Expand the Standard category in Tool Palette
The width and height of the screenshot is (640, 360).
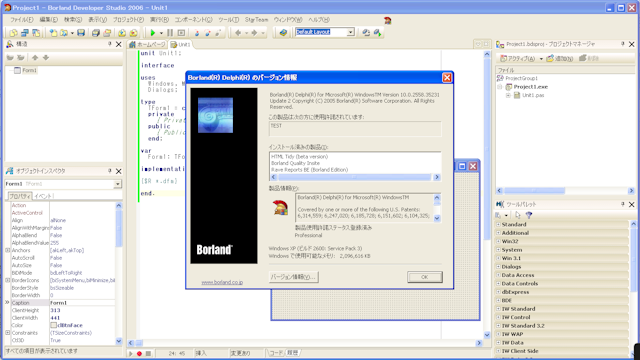(x=498, y=224)
